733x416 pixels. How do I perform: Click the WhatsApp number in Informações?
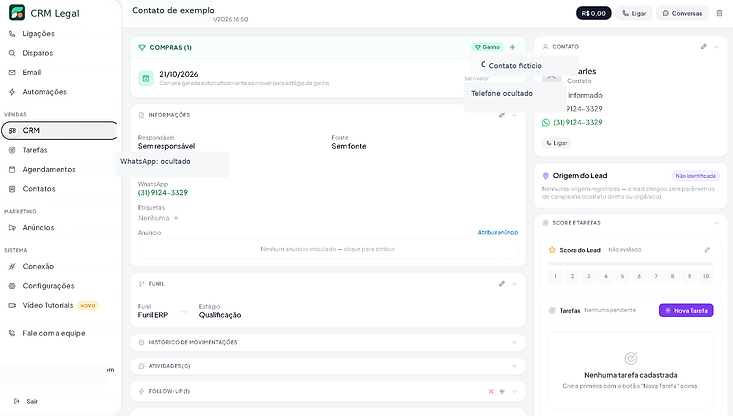tap(163, 193)
